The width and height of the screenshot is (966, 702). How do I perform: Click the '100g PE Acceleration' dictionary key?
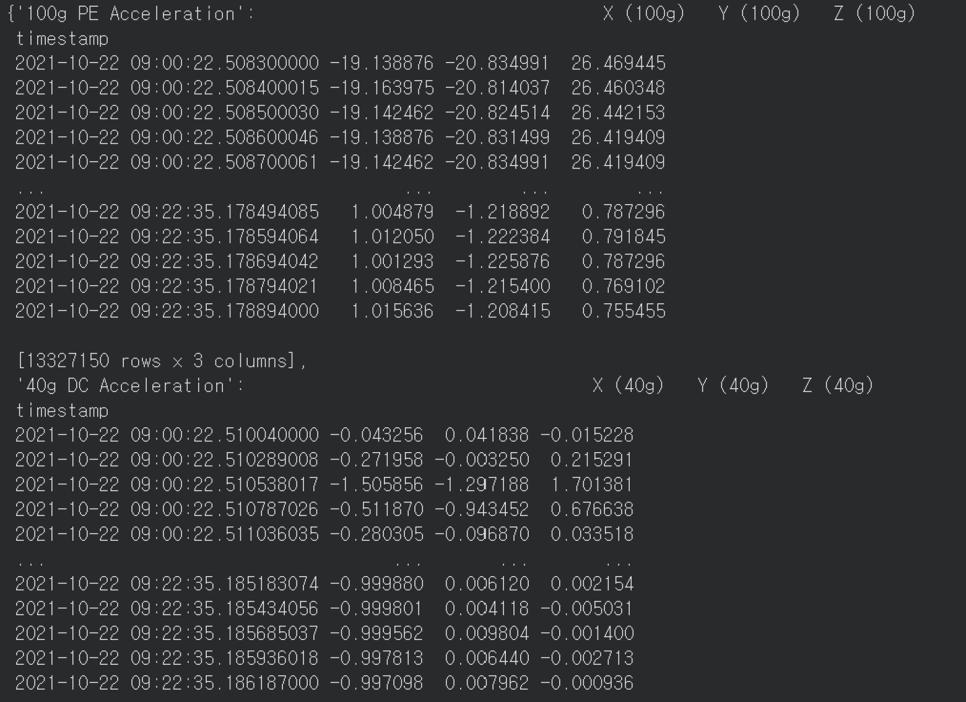[132, 14]
